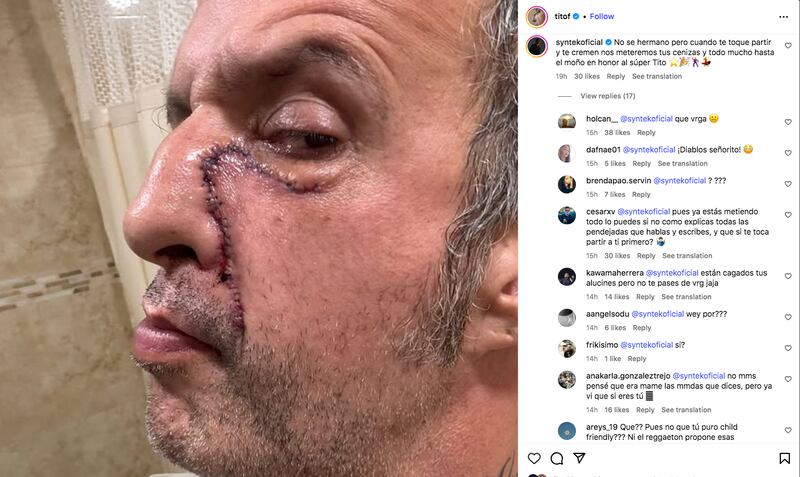The height and width of the screenshot is (477, 800).
Task: See translation of syntekoficial's comment
Action: click(x=657, y=76)
